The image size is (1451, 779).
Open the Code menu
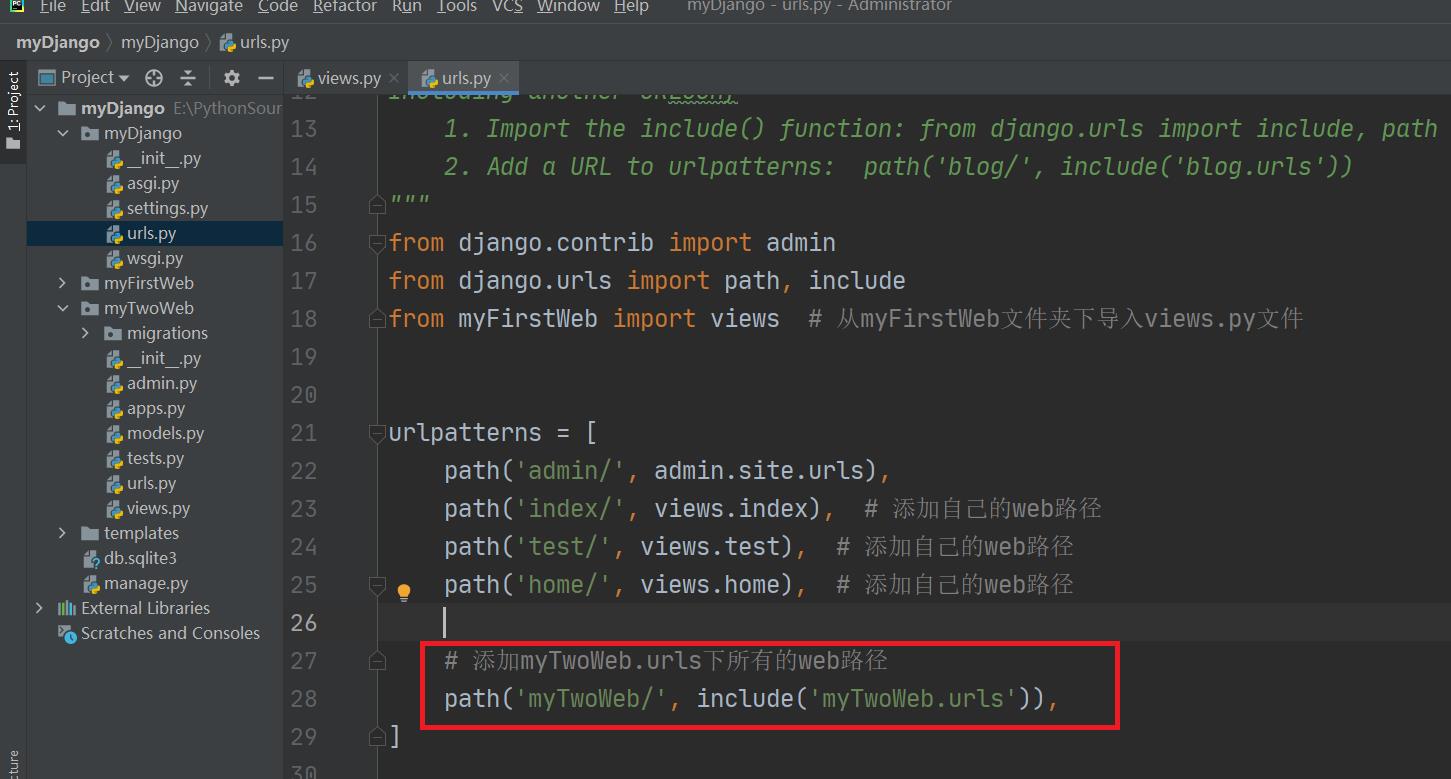[278, 6]
